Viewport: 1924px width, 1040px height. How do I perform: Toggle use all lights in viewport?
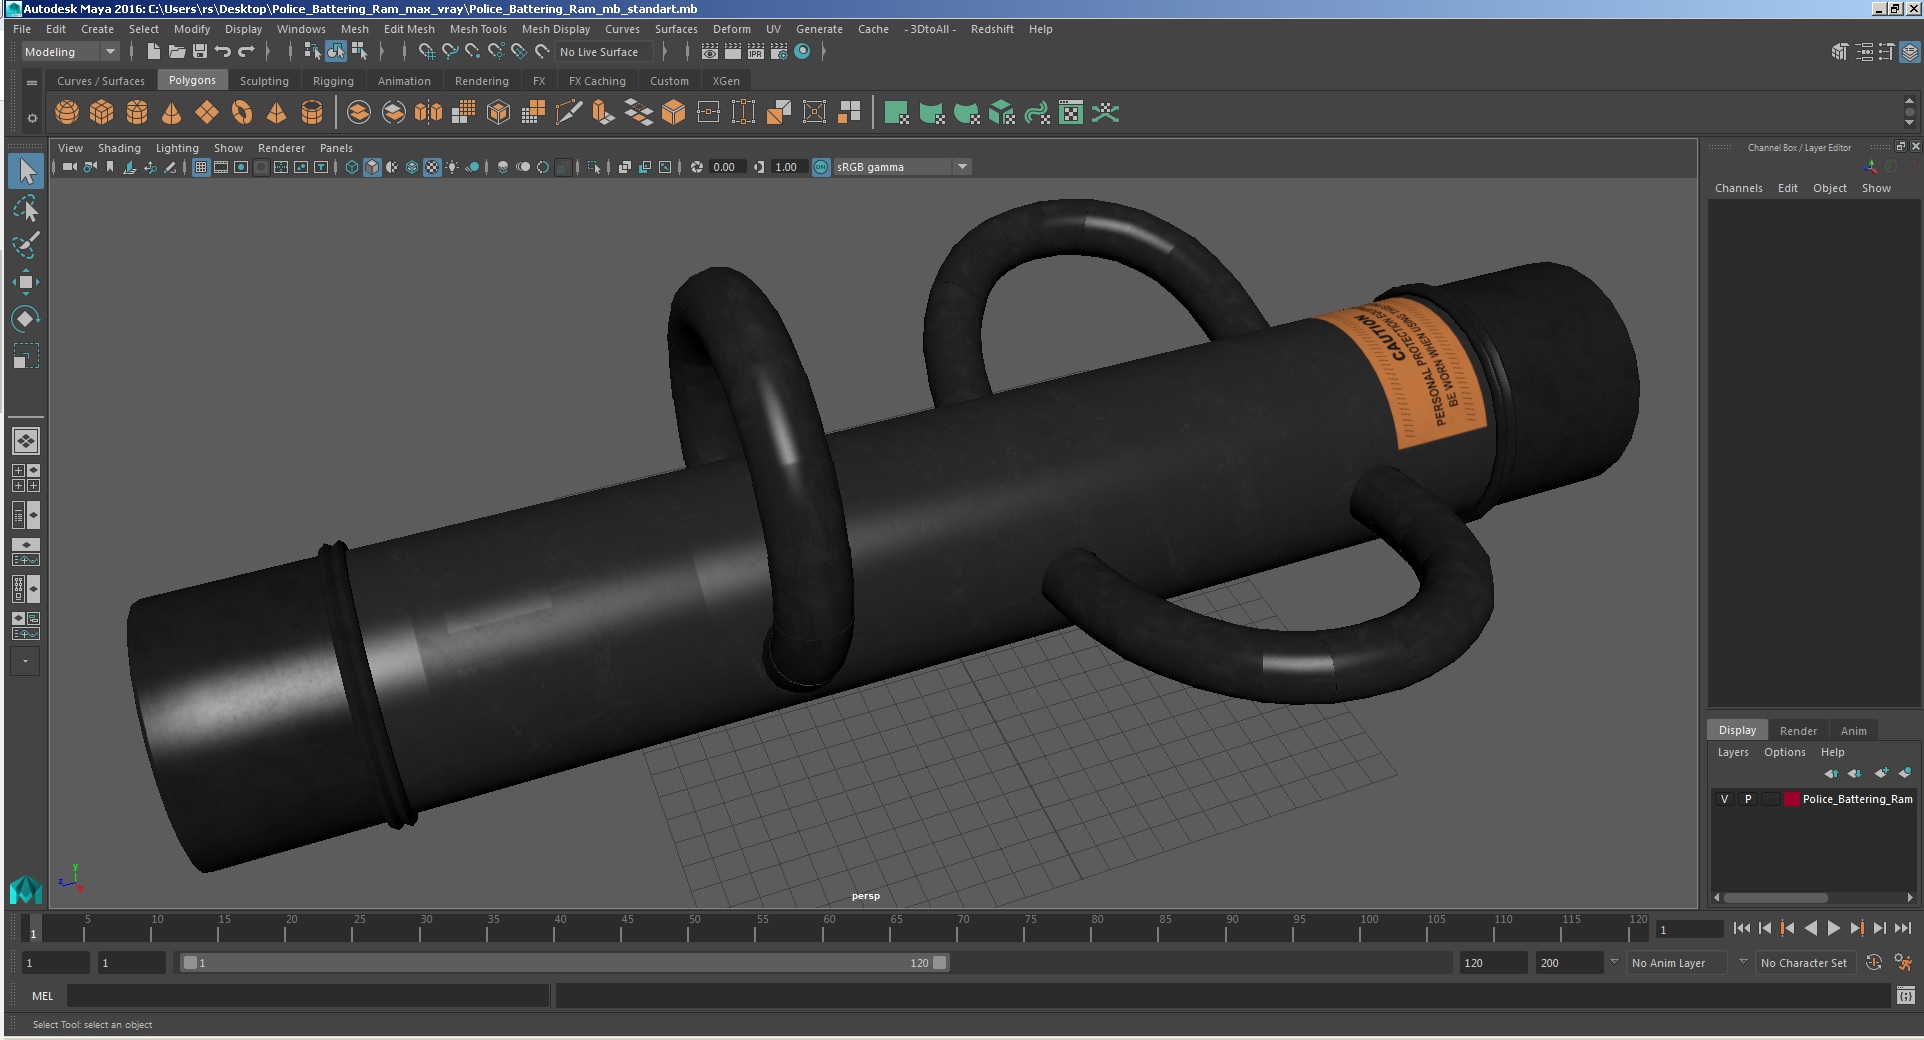coord(452,167)
